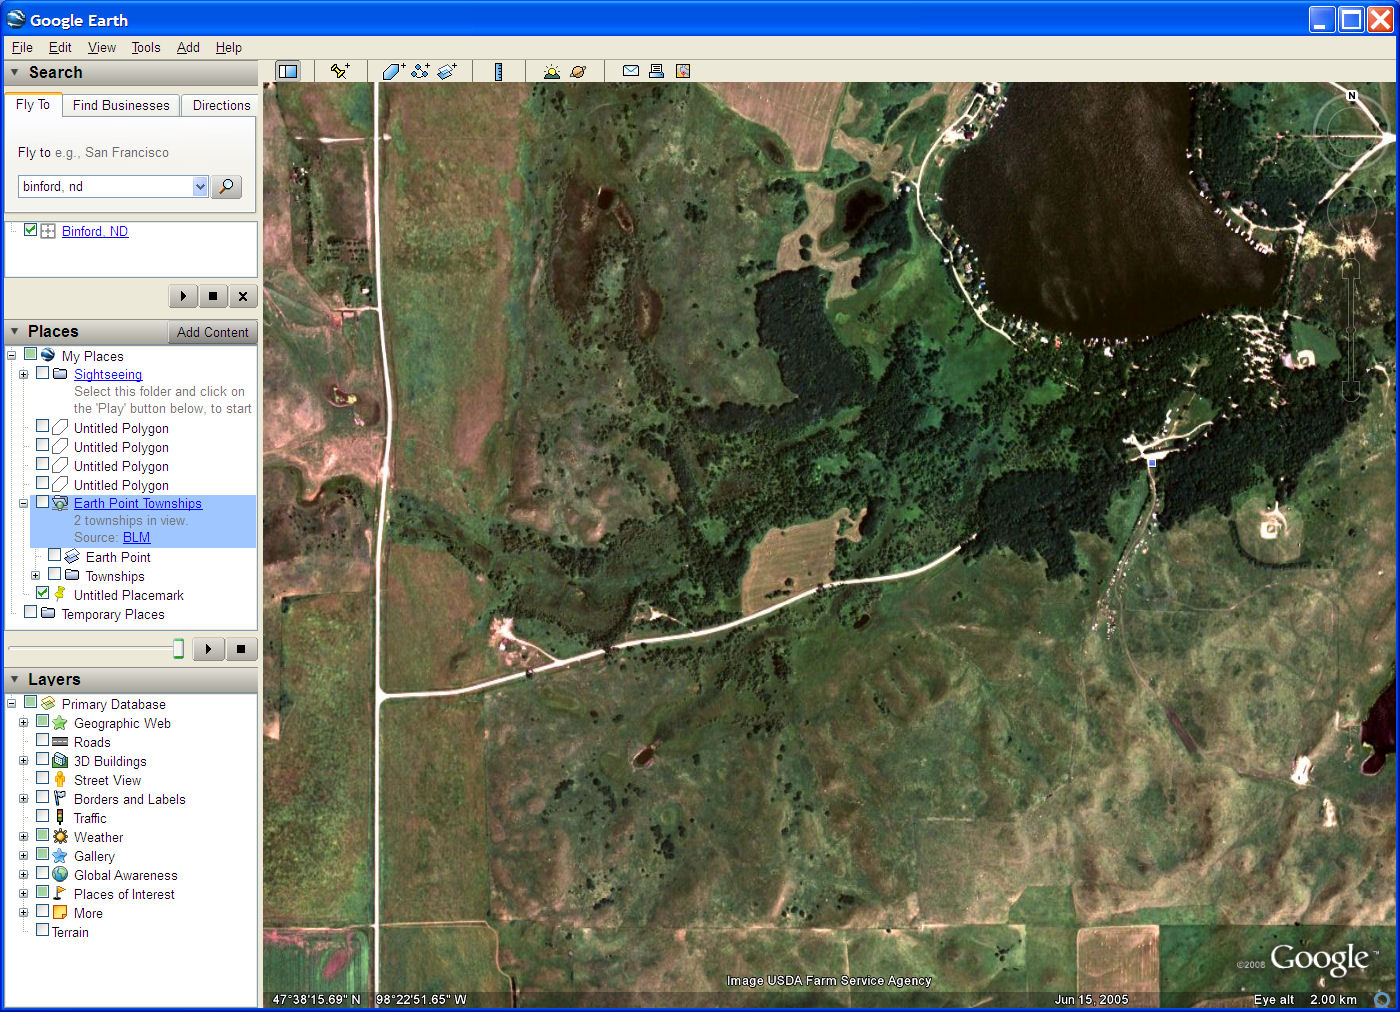The height and width of the screenshot is (1012, 1400).
Task: Click the 3D Buildings layer icon
Action: point(60,761)
